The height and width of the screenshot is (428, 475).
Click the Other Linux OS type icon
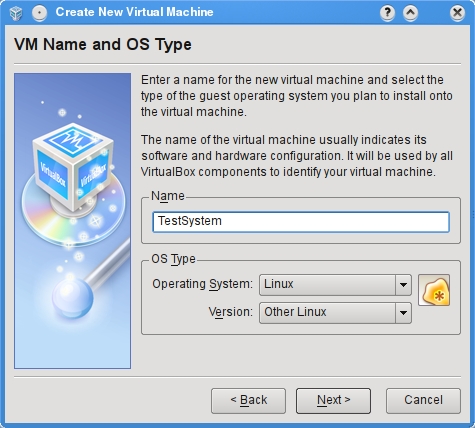(434, 290)
